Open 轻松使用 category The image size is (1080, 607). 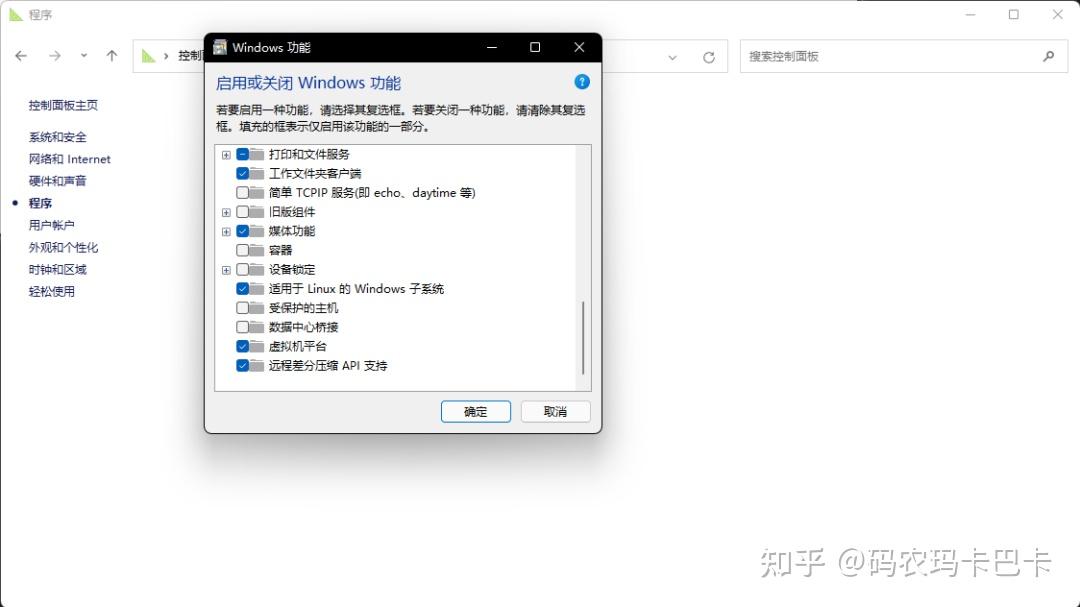coord(52,291)
